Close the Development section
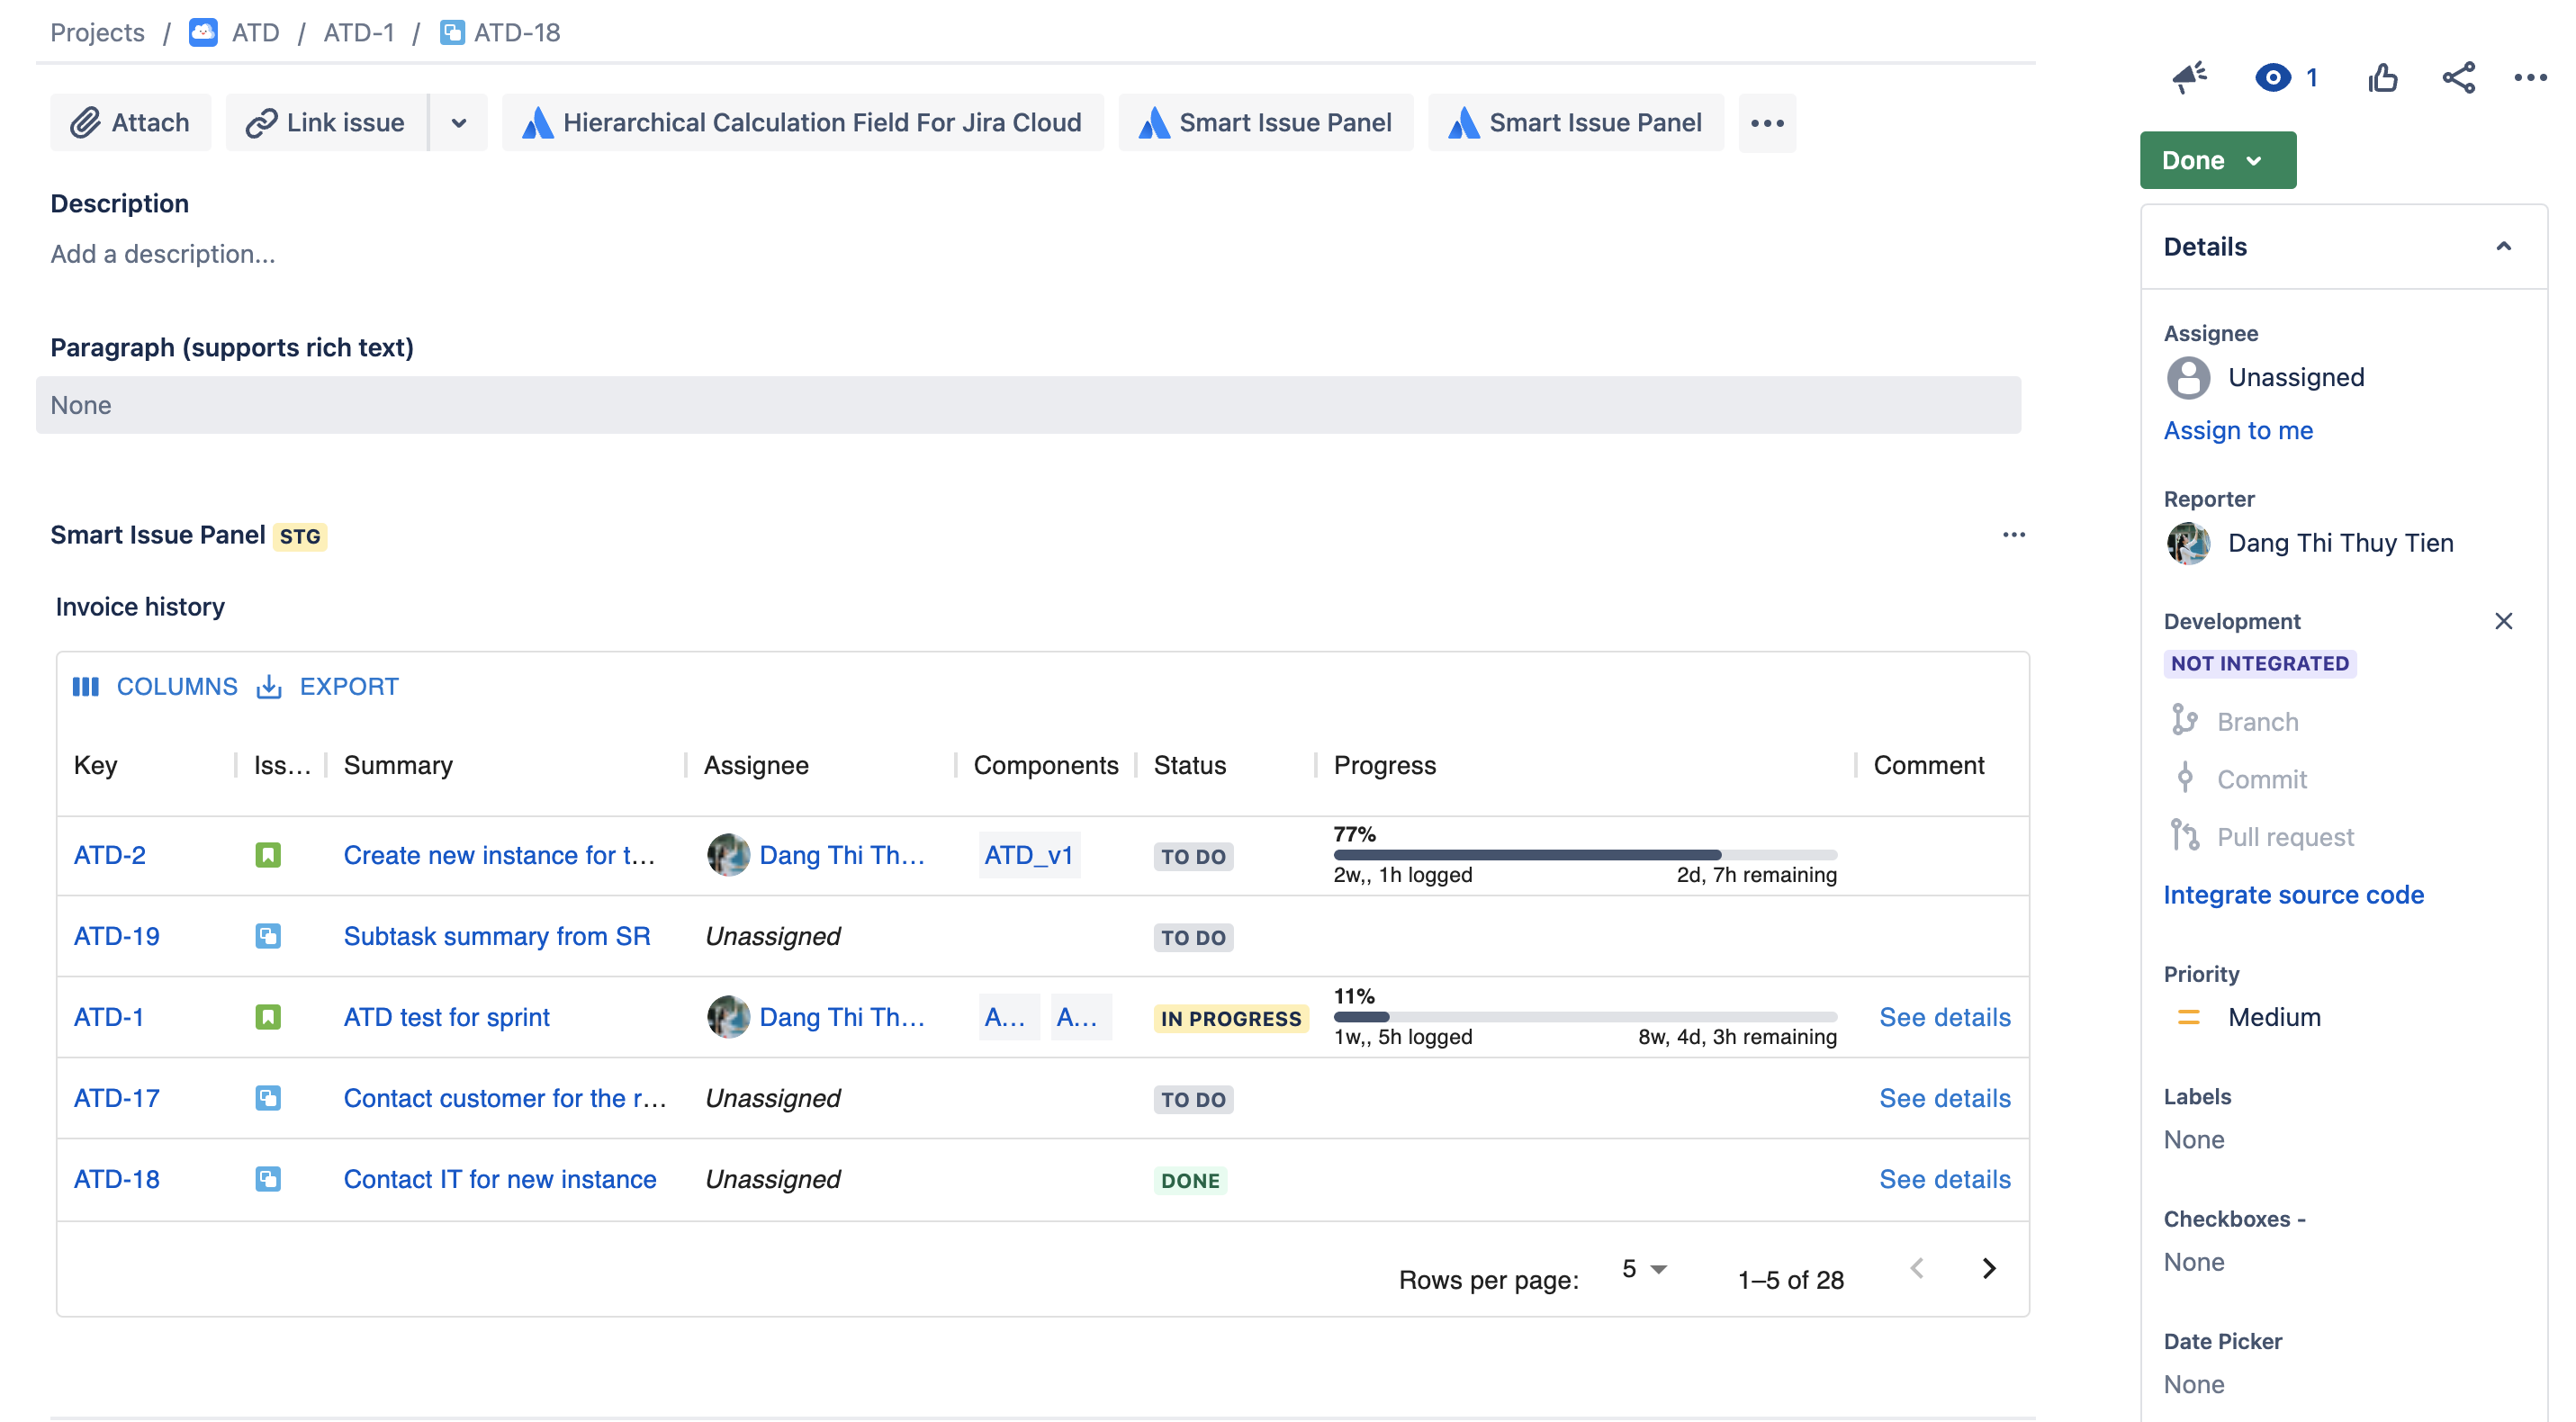 (2503, 621)
